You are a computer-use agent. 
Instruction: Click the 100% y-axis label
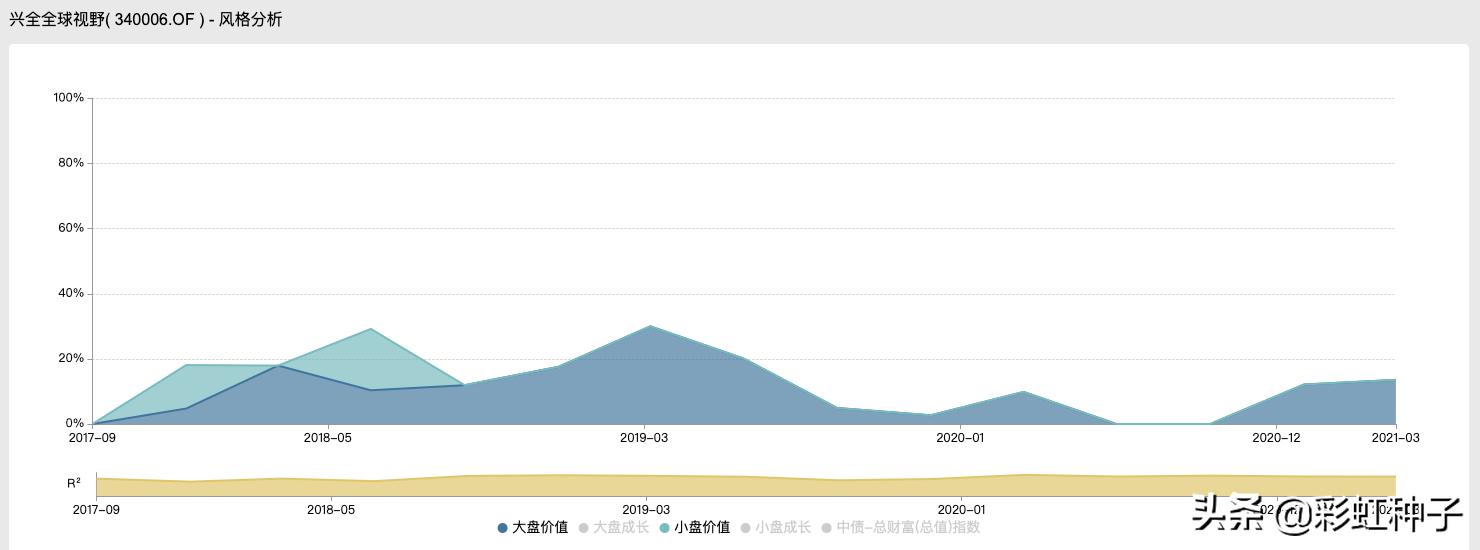(x=68, y=98)
